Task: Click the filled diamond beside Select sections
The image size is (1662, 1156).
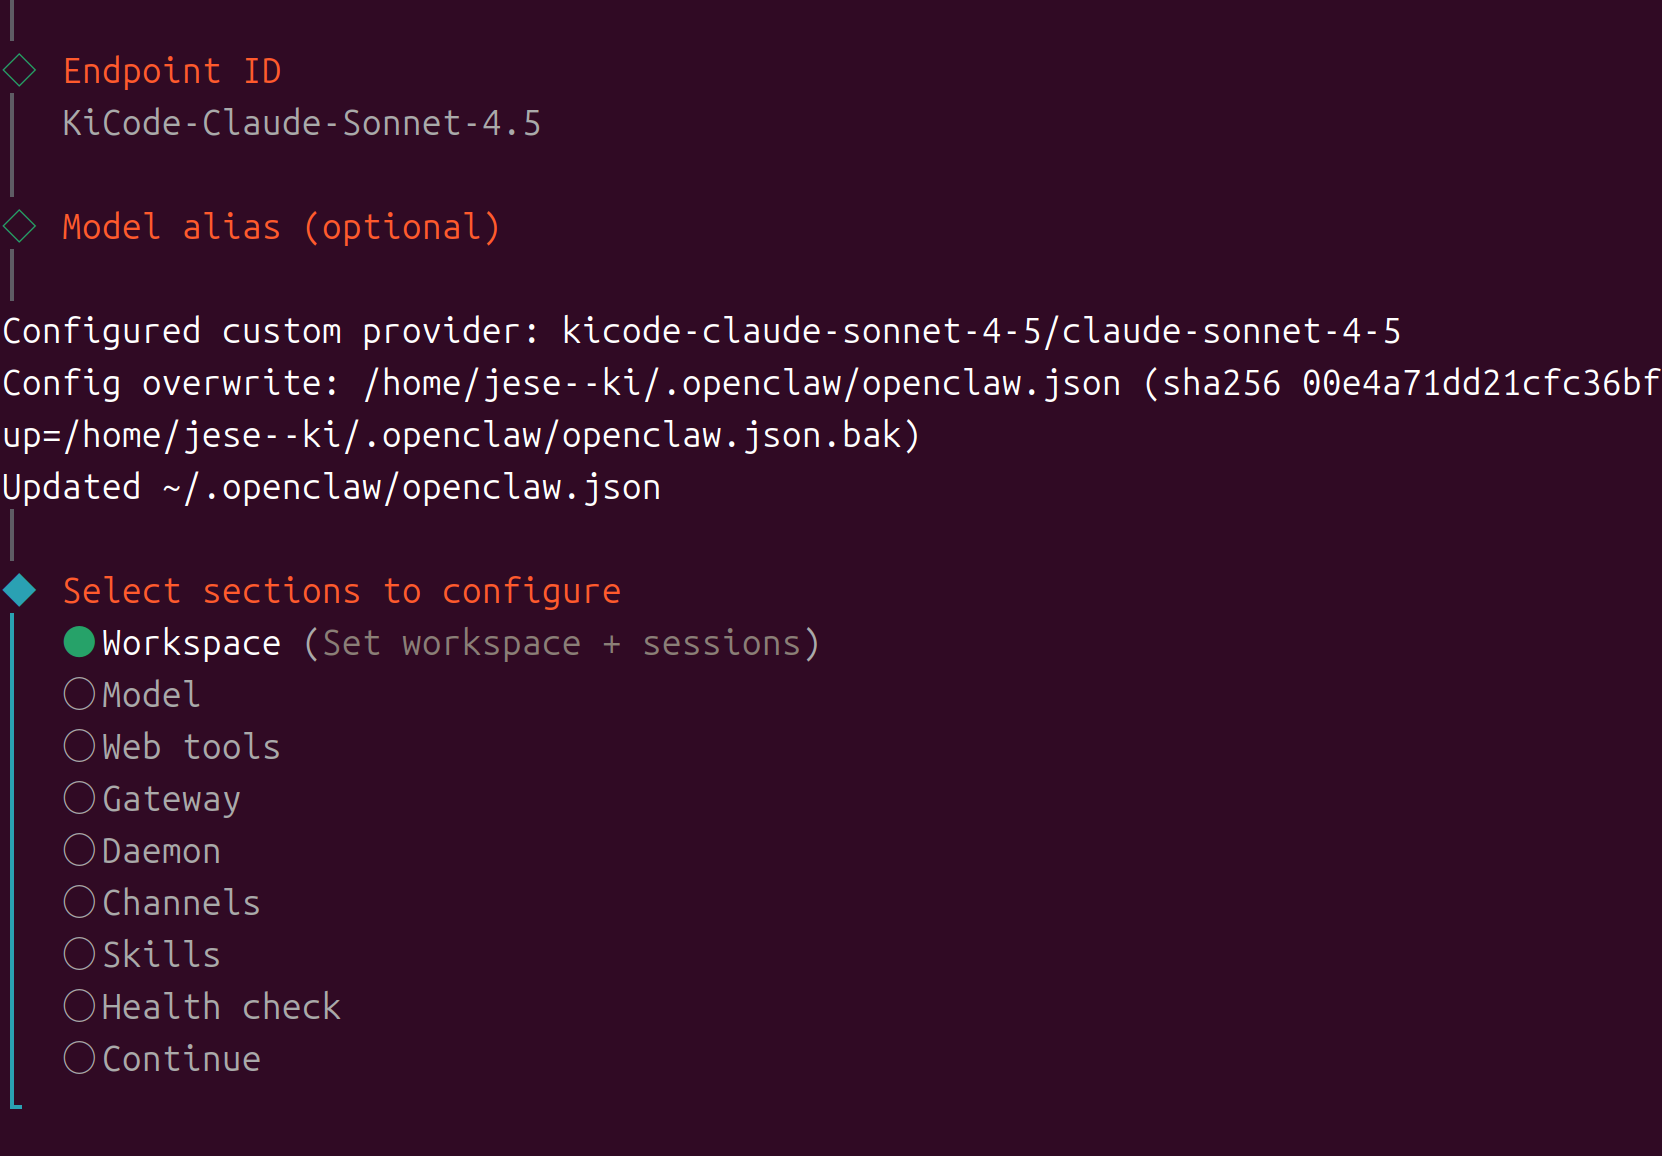Action: point(17,589)
